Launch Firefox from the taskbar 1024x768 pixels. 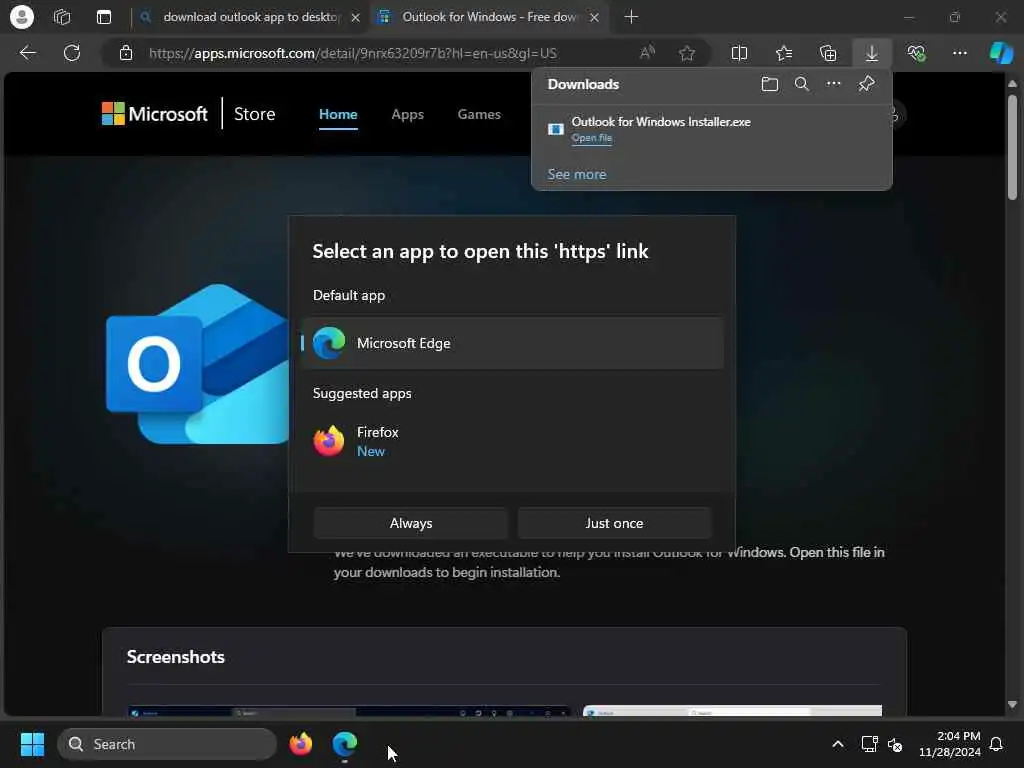(x=301, y=744)
